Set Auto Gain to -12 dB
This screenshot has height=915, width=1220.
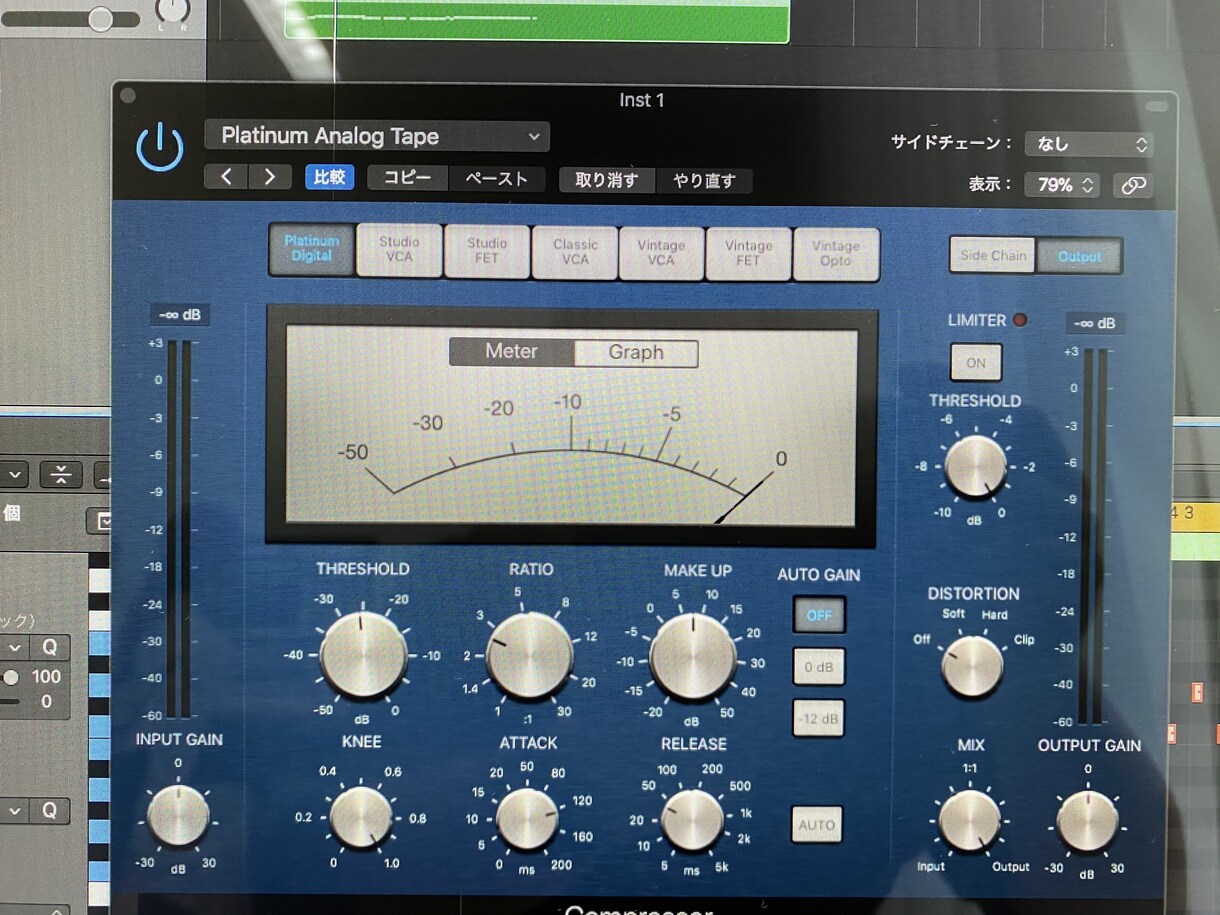pos(819,718)
